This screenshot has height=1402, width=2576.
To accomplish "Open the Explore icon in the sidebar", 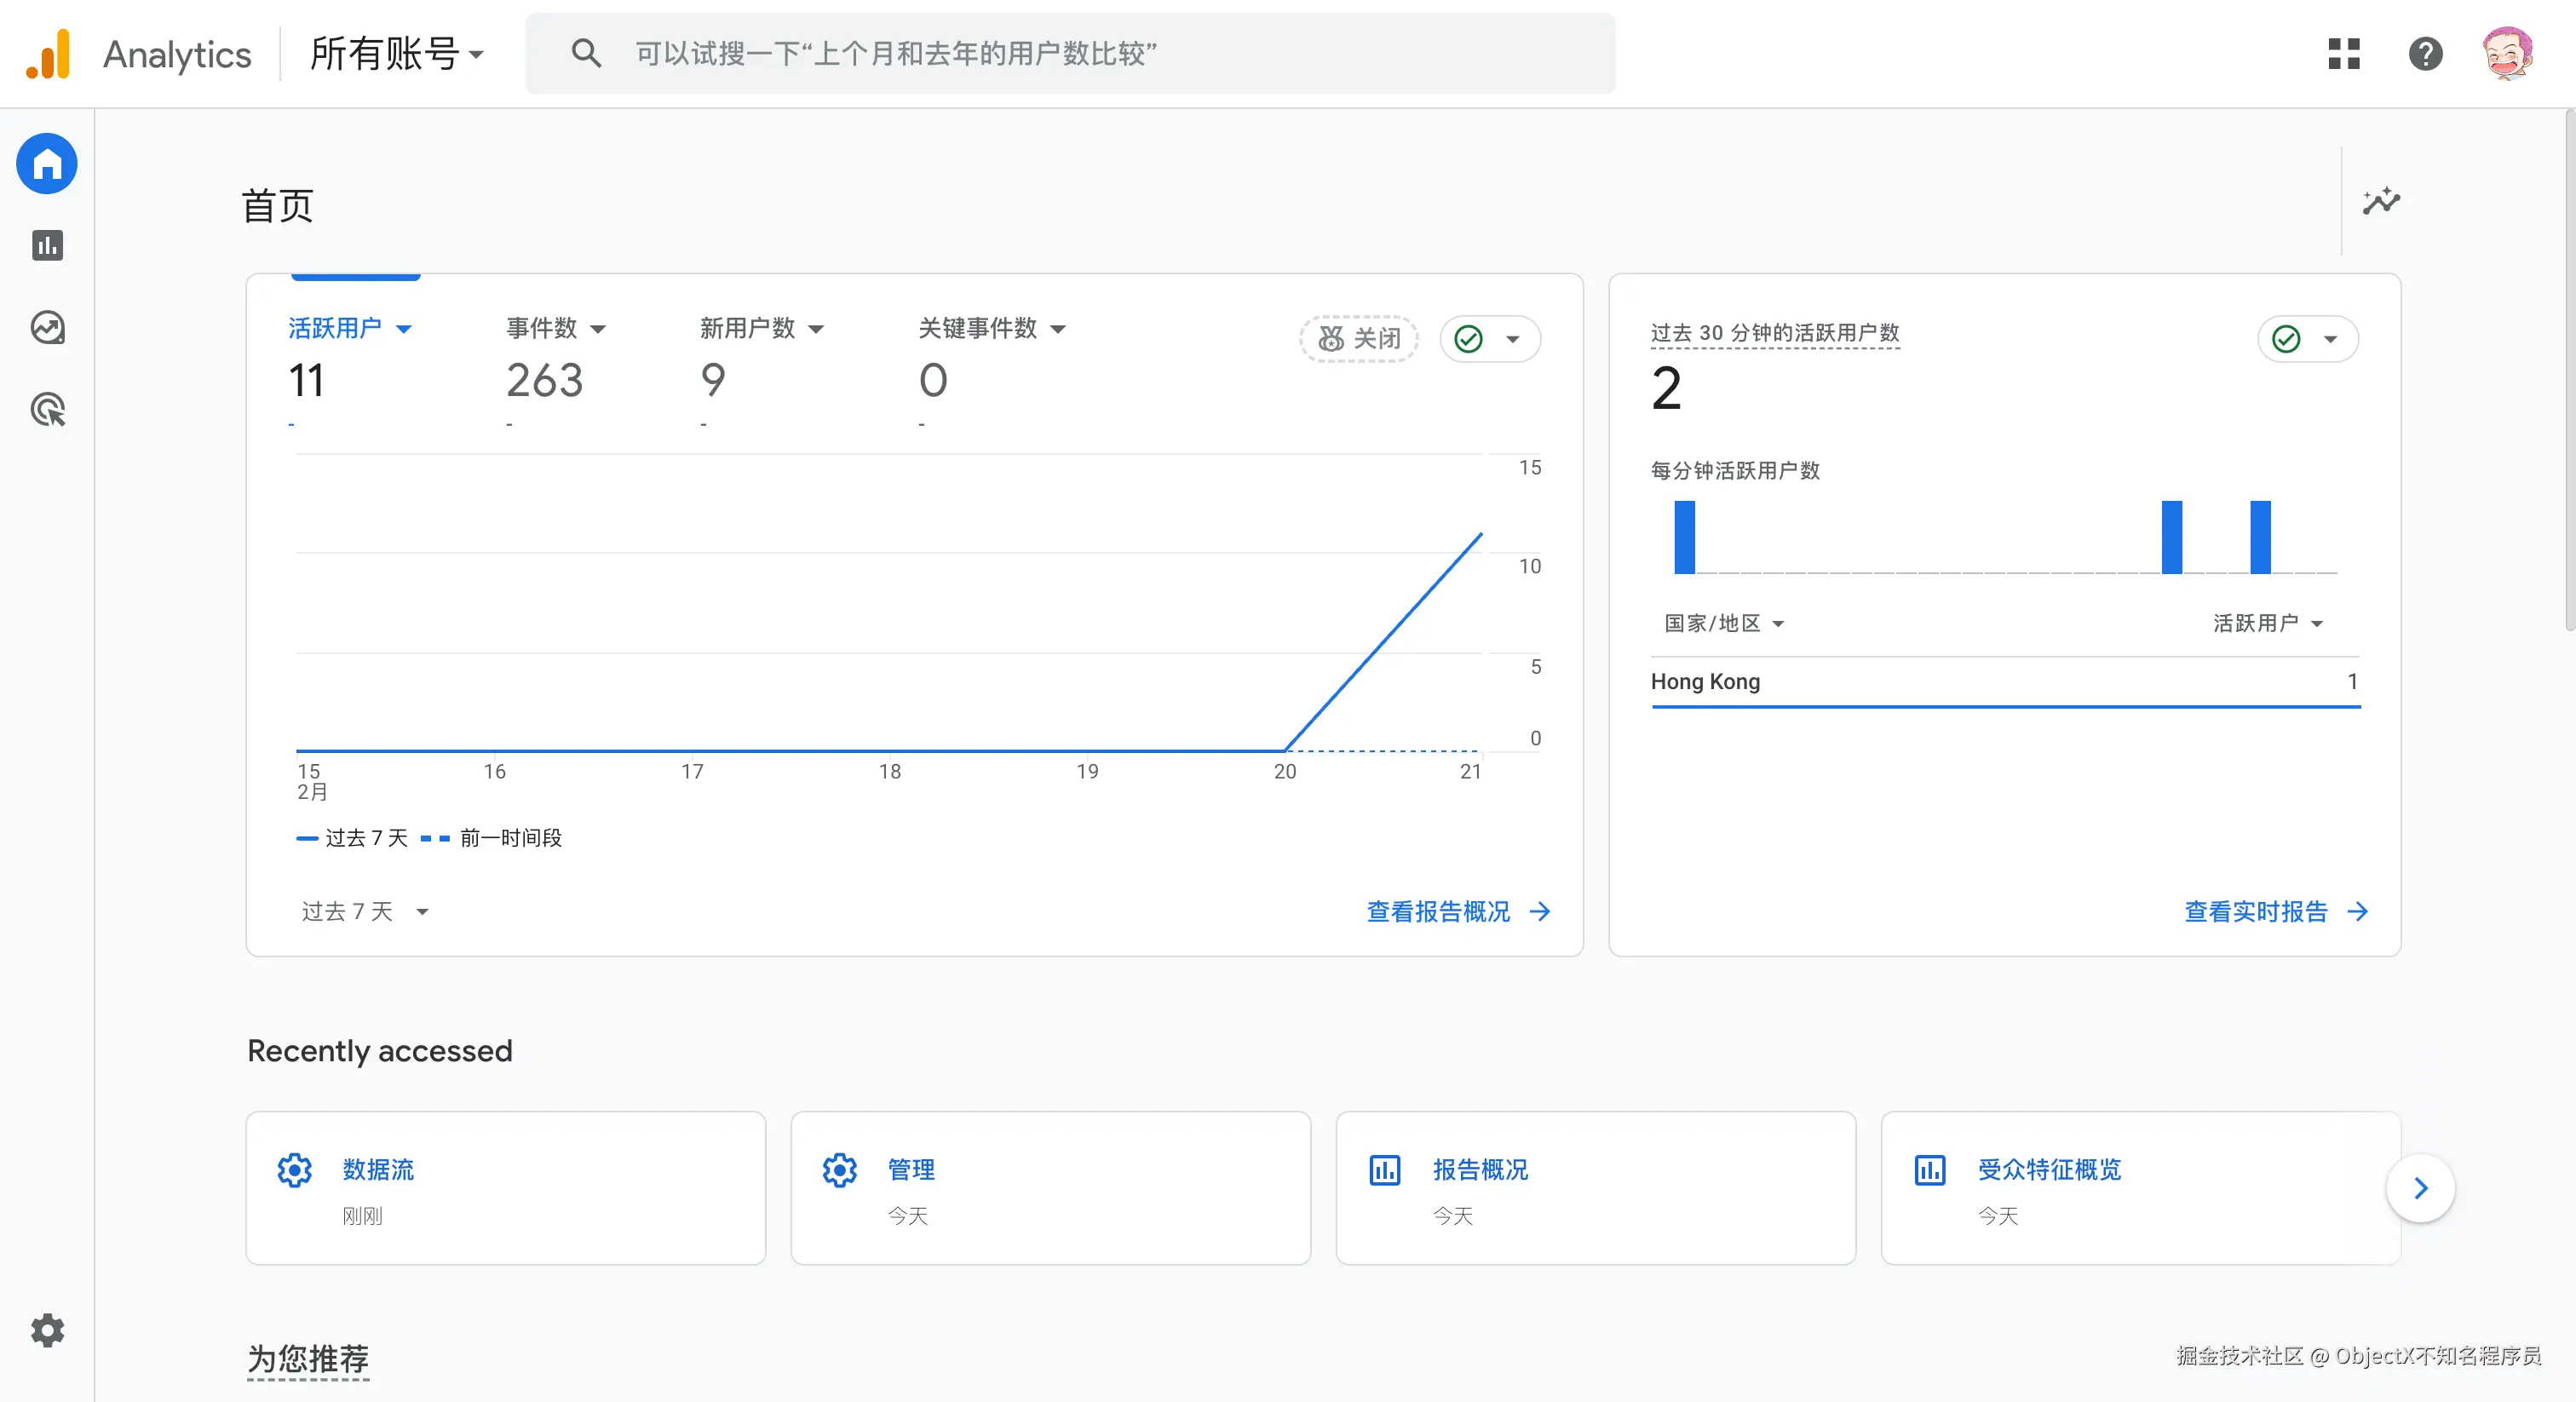I will (47, 328).
